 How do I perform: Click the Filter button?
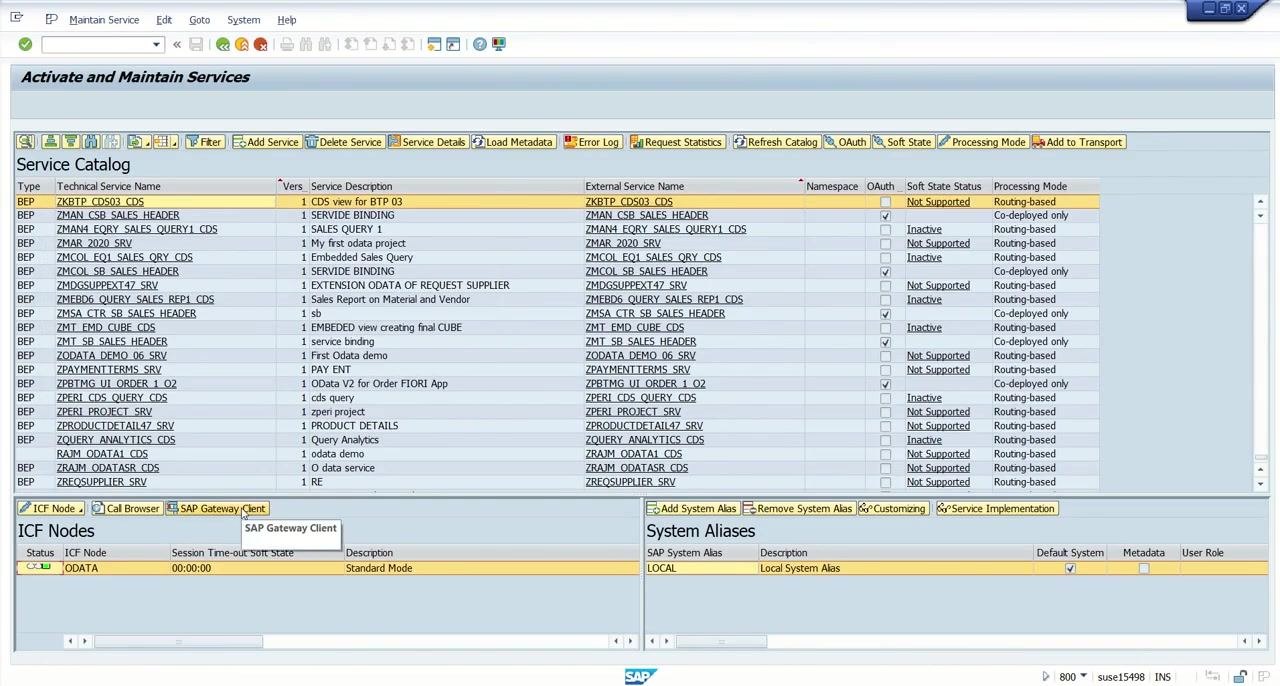pos(204,142)
